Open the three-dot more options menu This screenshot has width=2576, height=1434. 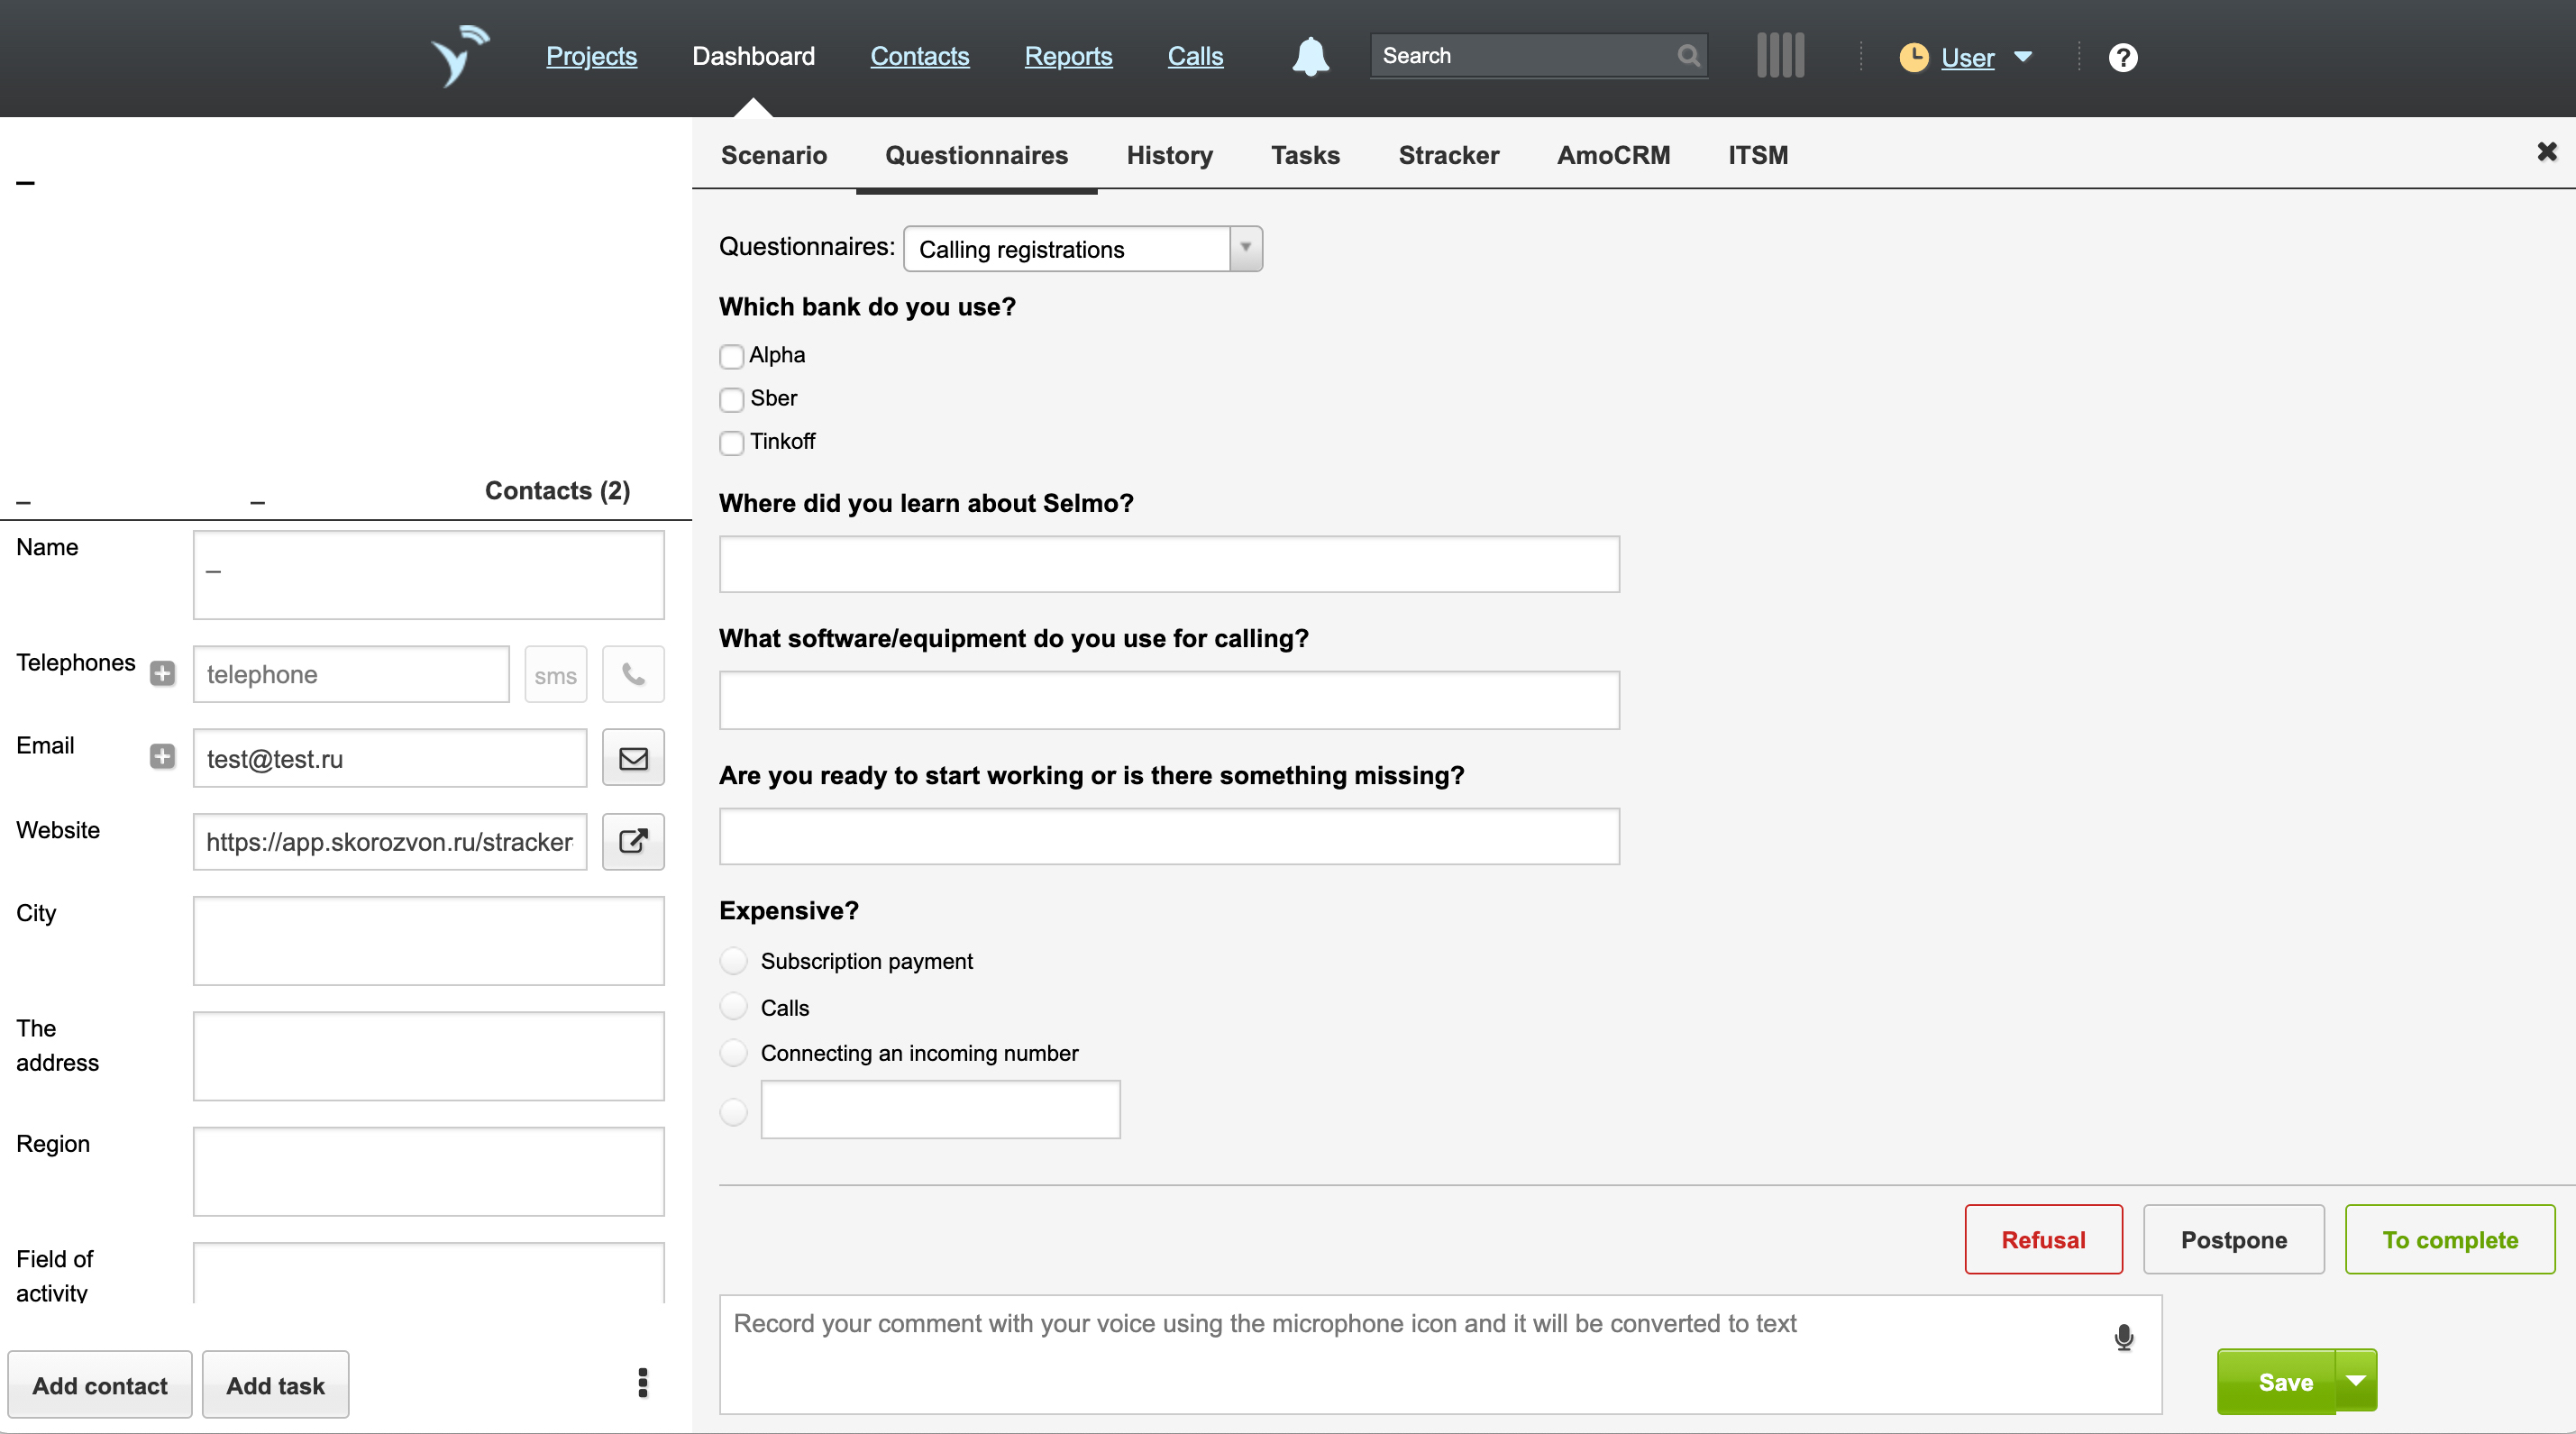pyautogui.click(x=643, y=1383)
